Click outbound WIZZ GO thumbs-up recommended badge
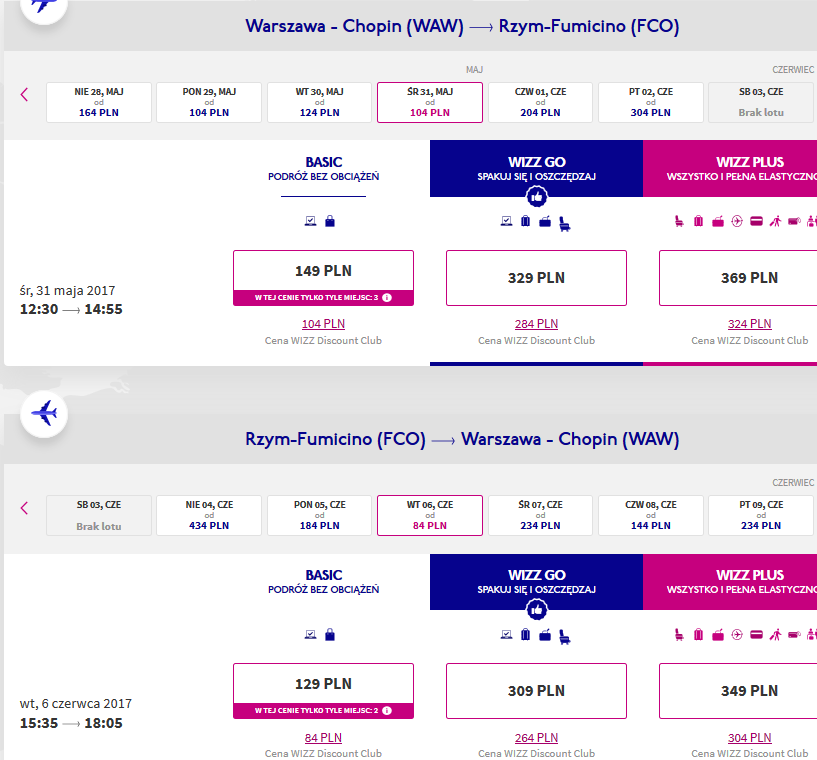 [x=537, y=197]
